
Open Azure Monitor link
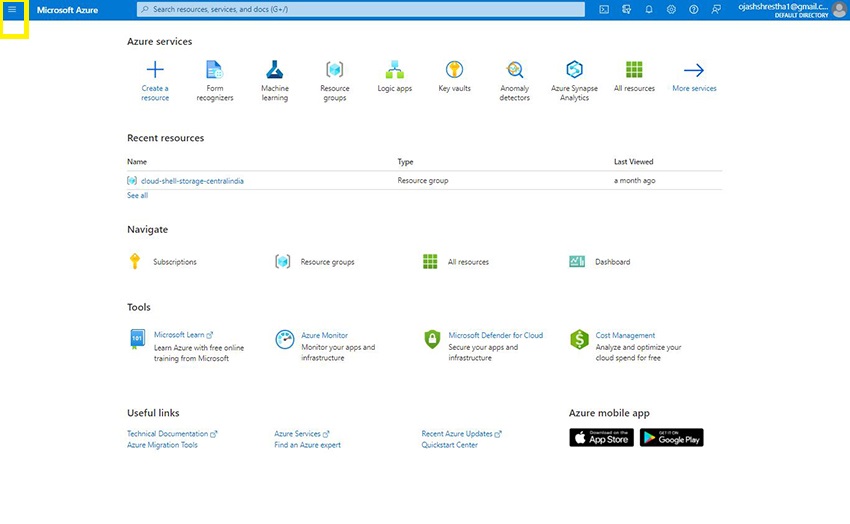point(324,335)
